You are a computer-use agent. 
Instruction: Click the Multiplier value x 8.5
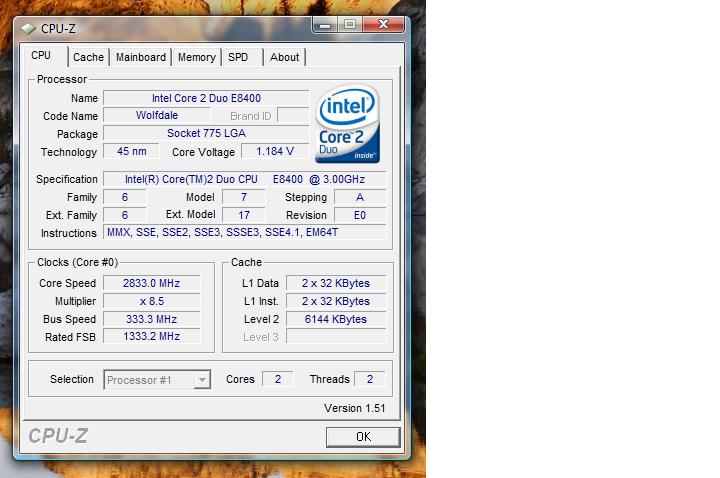tap(152, 301)
